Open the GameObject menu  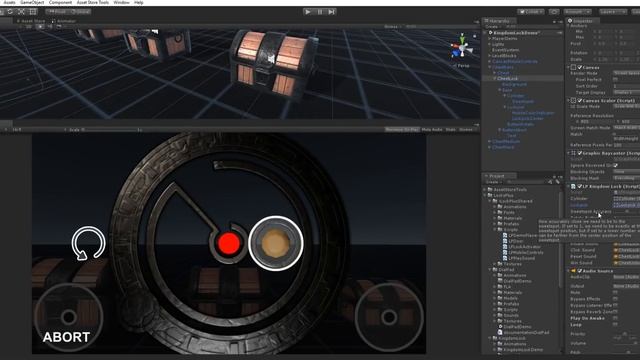(x=32, y=2)
